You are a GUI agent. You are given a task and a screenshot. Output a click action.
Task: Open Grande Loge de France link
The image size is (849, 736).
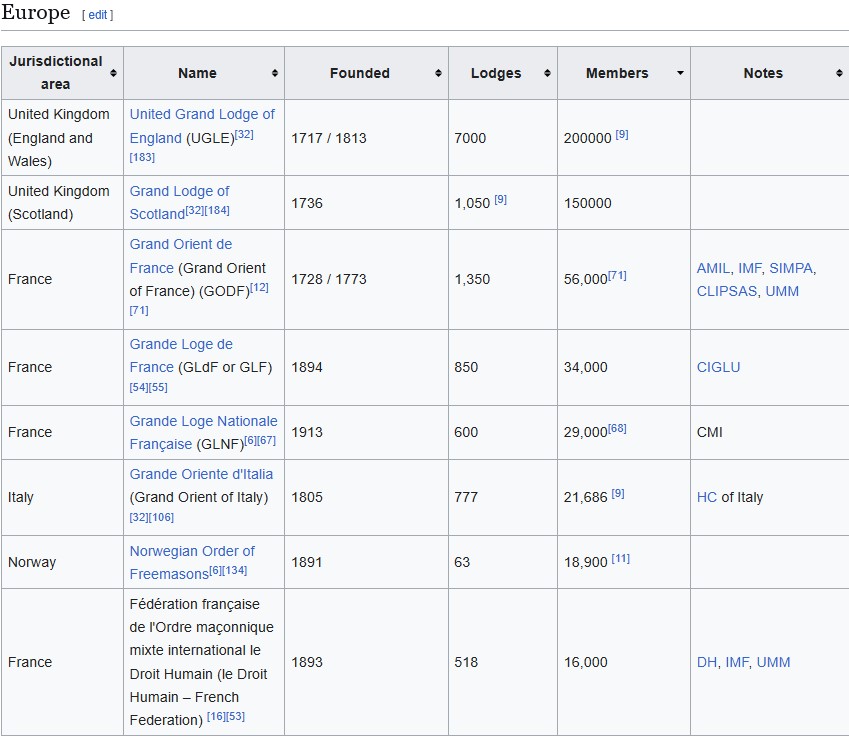pos(181,356)
